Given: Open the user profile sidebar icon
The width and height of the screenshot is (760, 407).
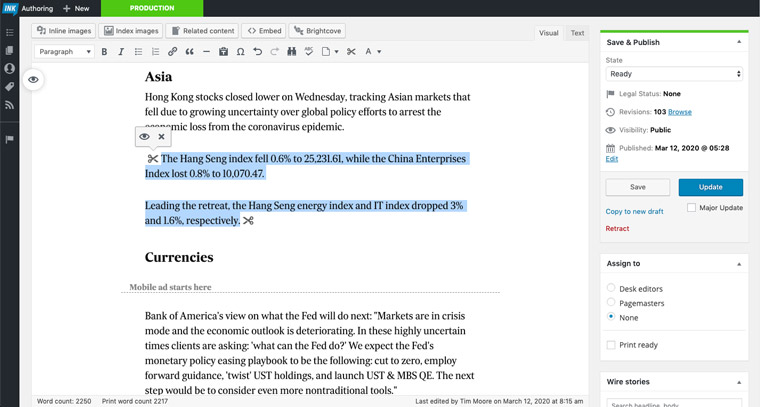Looking at the screenshot, I should click(9, 68).
